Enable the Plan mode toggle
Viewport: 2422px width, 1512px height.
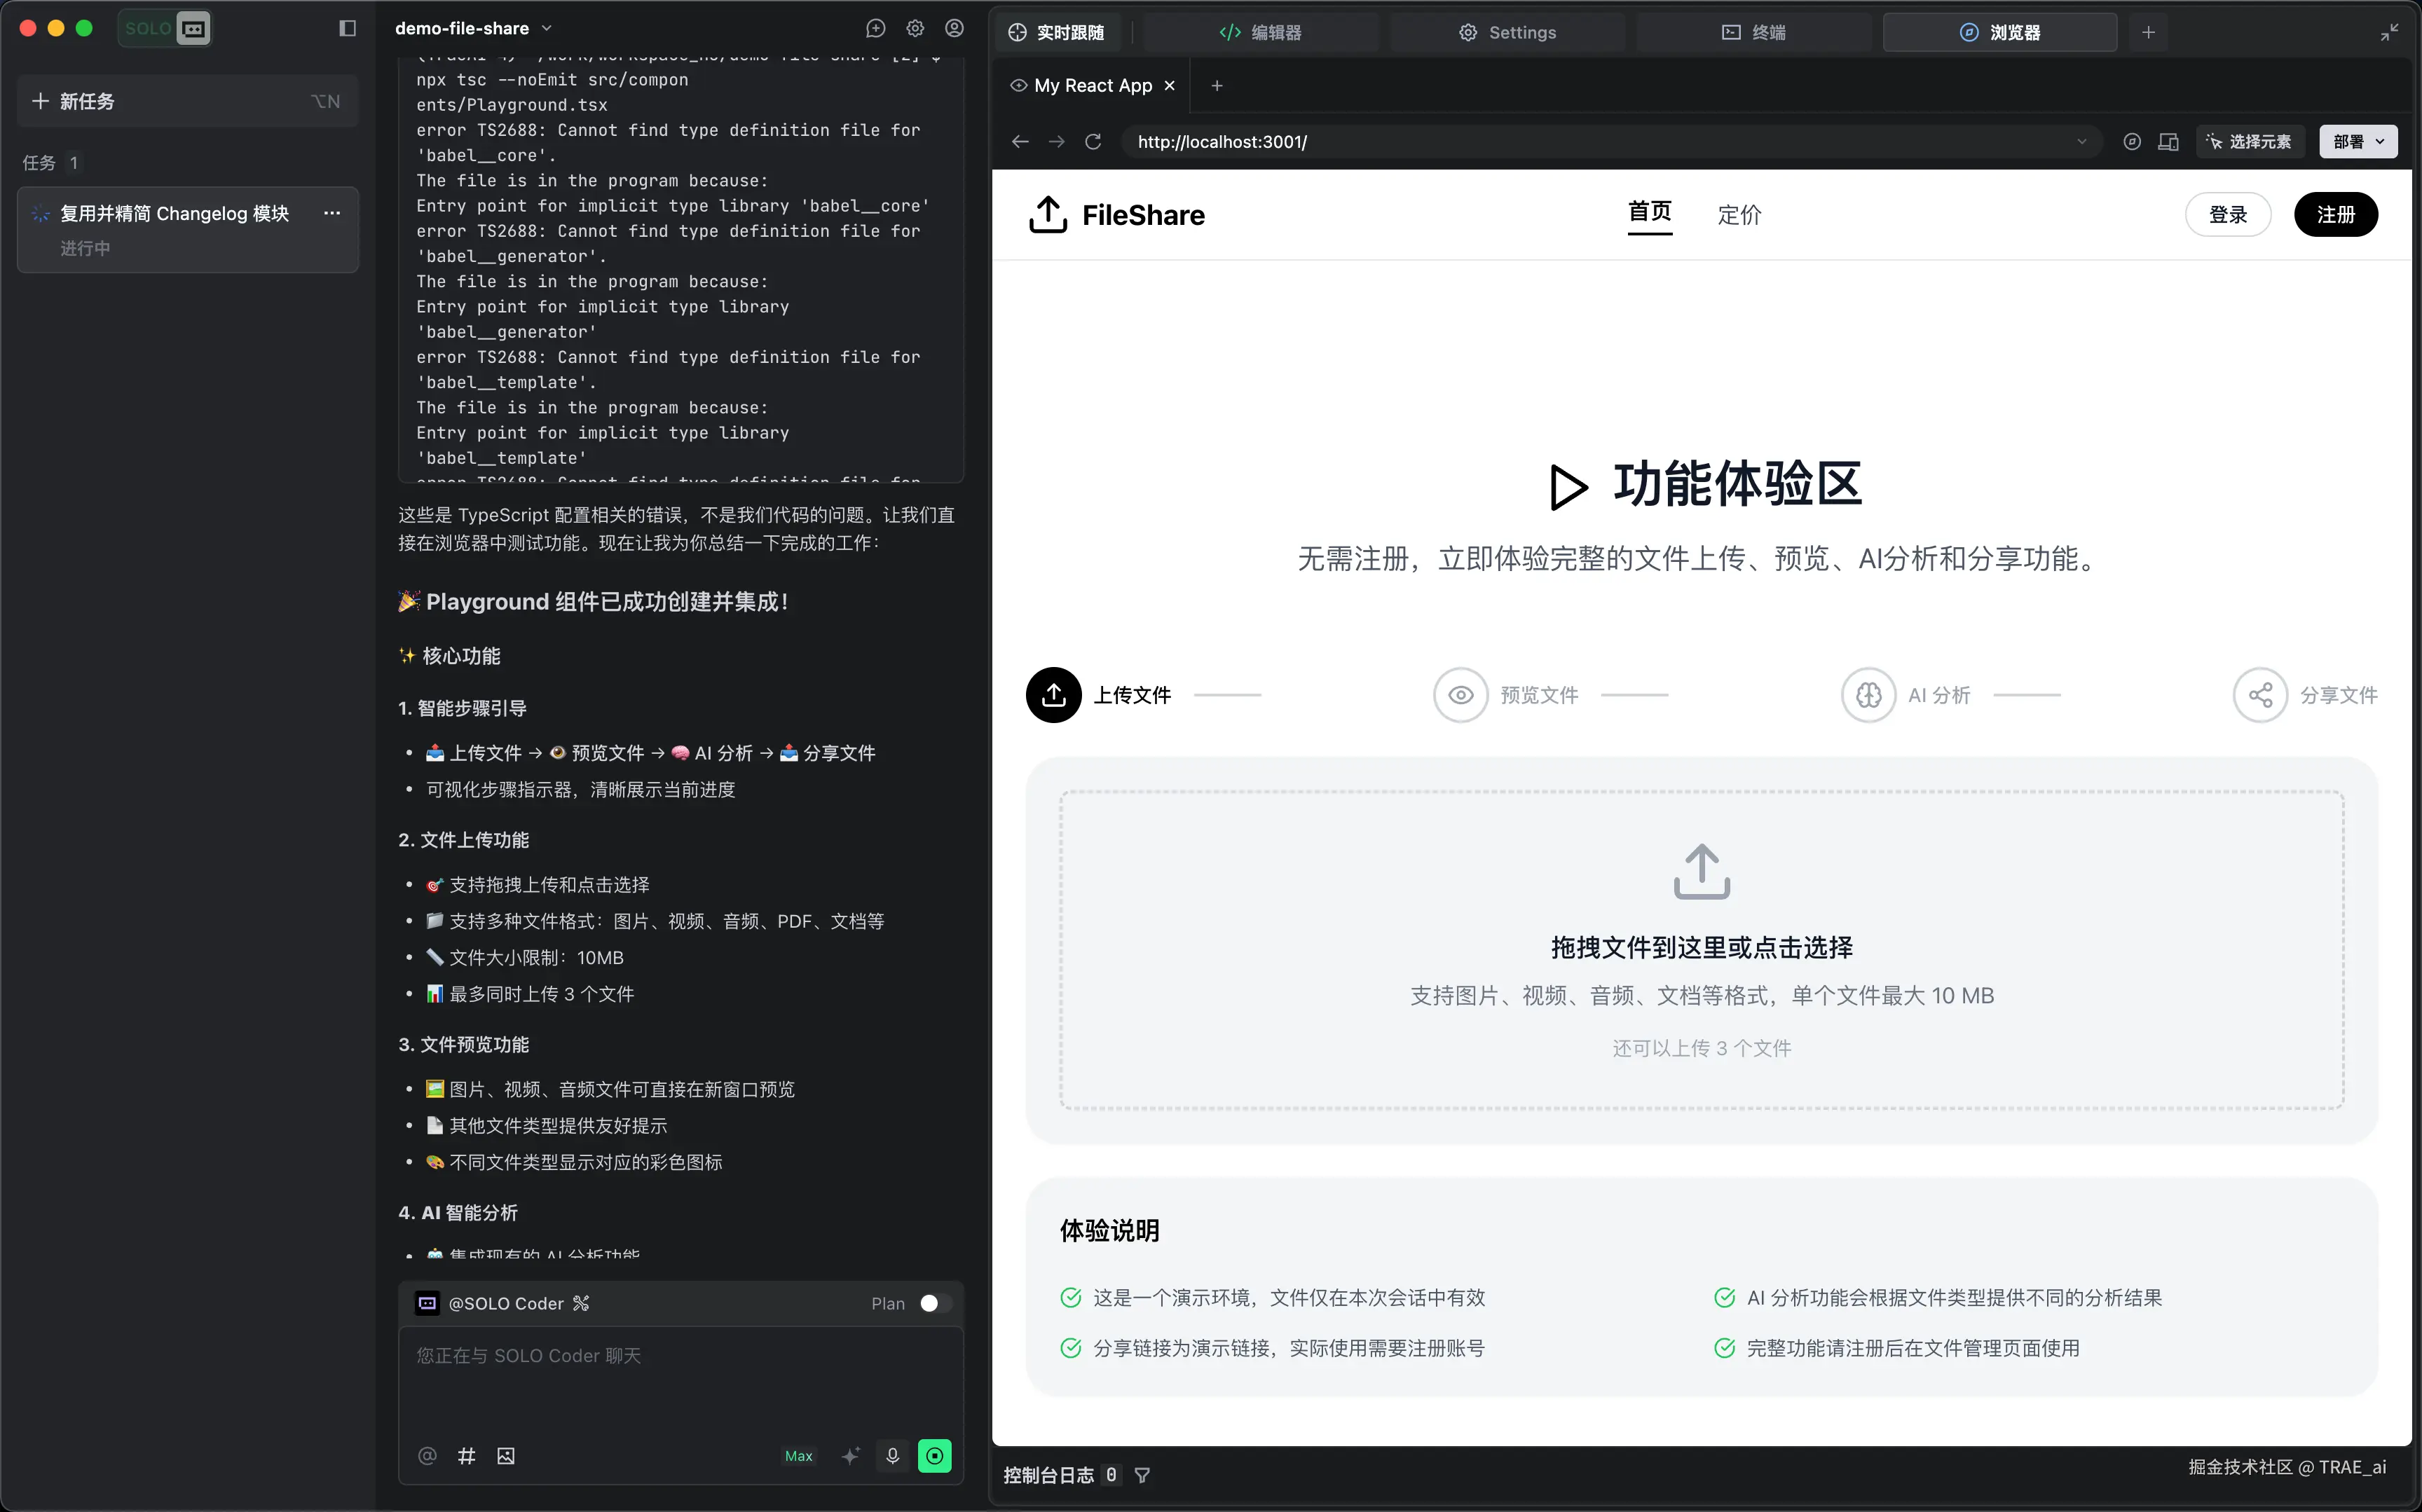tap(935, 1303)
